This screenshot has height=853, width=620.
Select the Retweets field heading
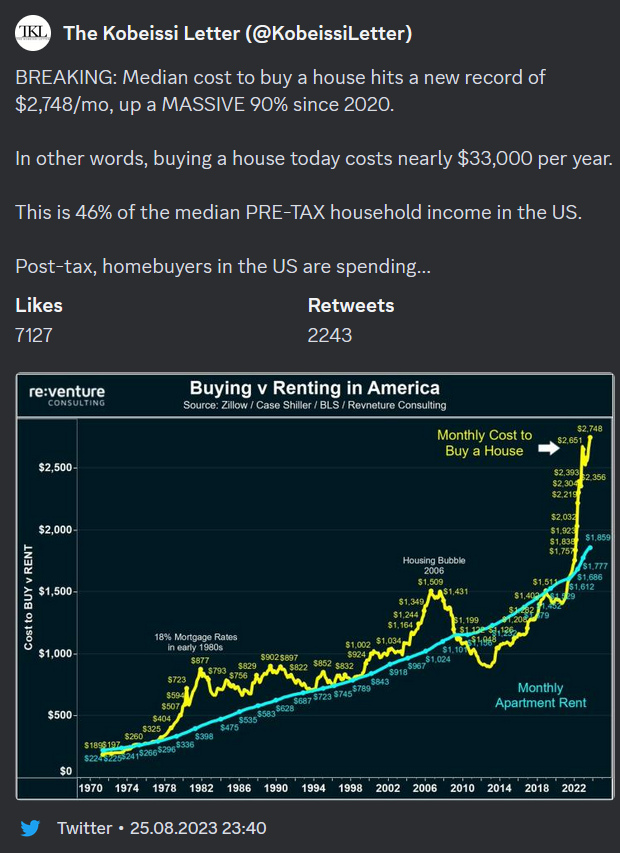point(350,305)
